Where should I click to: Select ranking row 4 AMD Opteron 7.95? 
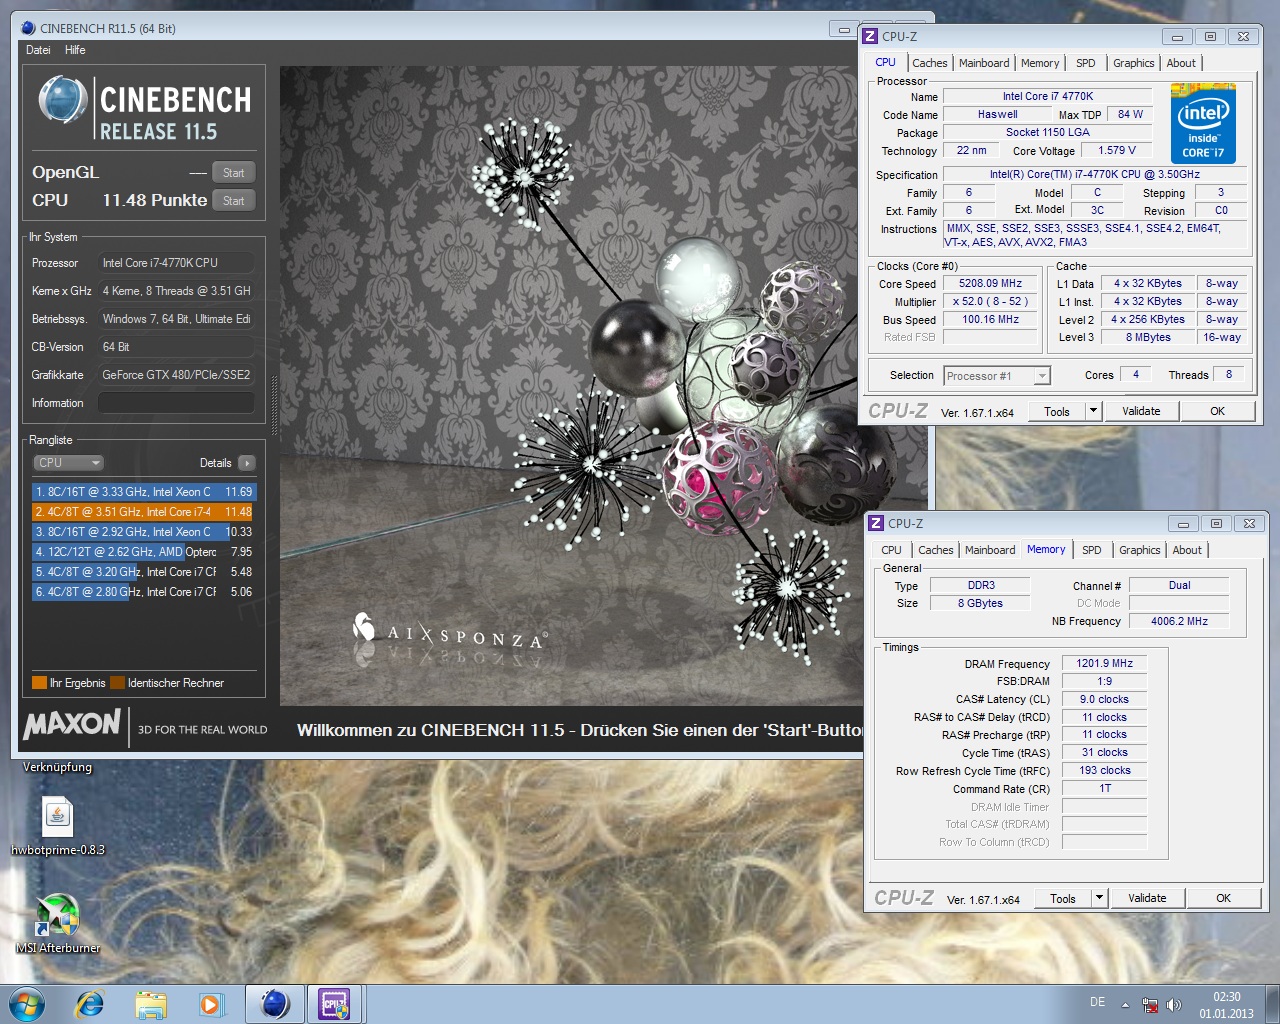(x=144, y=552)
